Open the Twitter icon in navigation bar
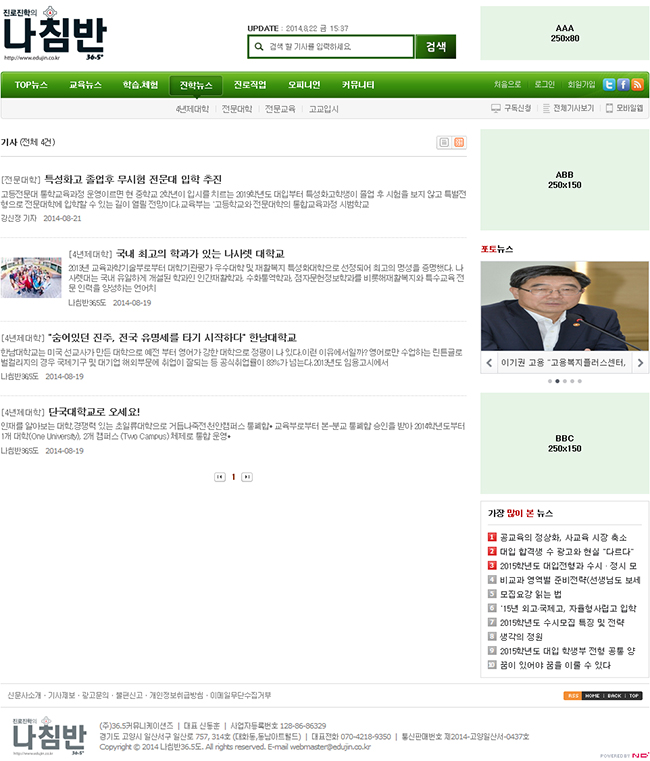Viewport: 650px width, 761px height. click(x=609, y=84)
